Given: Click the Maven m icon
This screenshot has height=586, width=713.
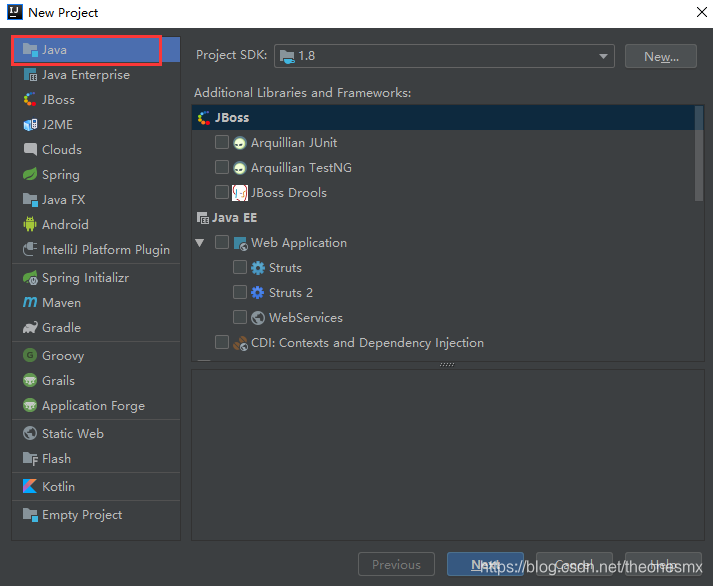Looking at the screenshot, I should click(30, 302).
